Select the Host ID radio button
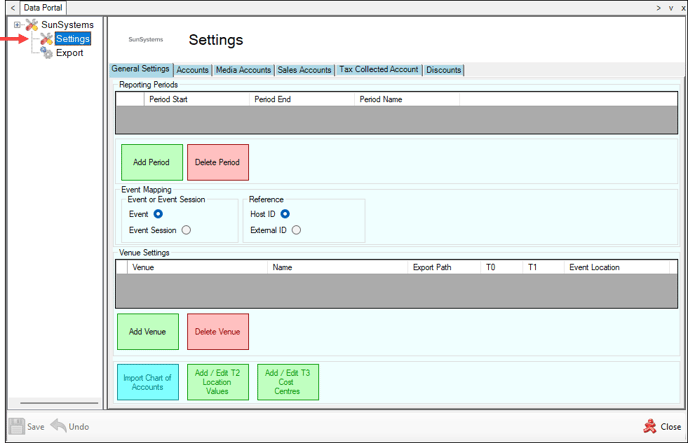Screen dimensions: 688x443 (x=285, y=214)
